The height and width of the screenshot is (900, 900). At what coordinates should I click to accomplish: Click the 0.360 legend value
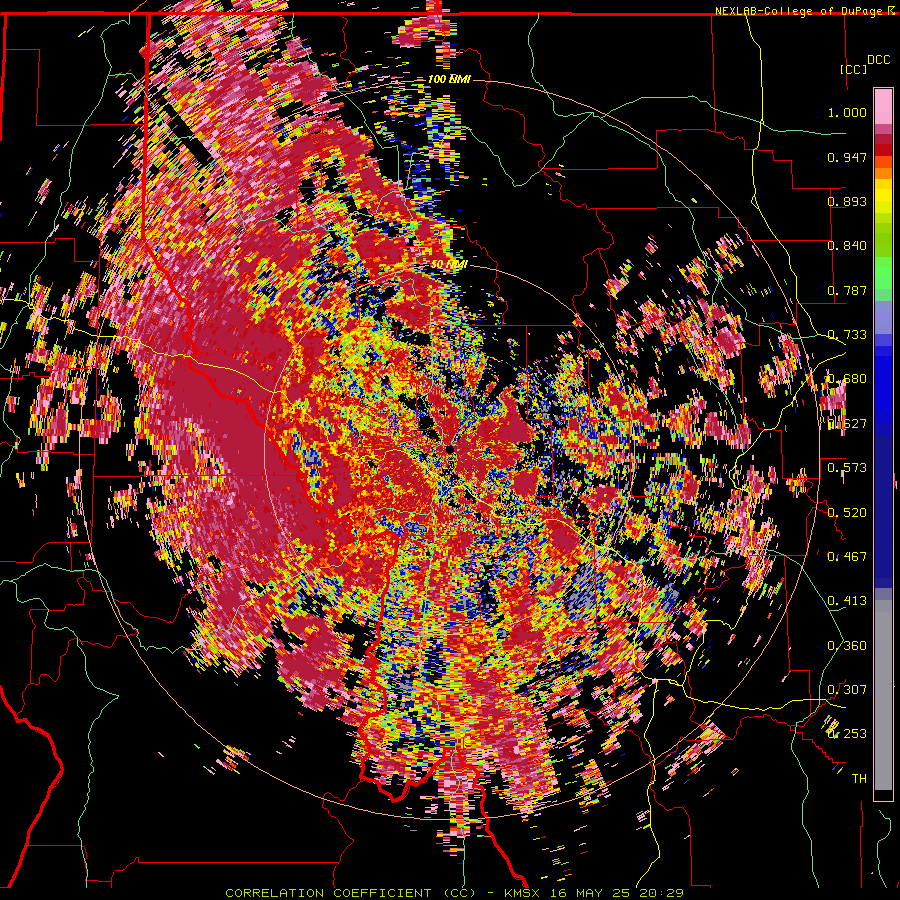[847, 645]
